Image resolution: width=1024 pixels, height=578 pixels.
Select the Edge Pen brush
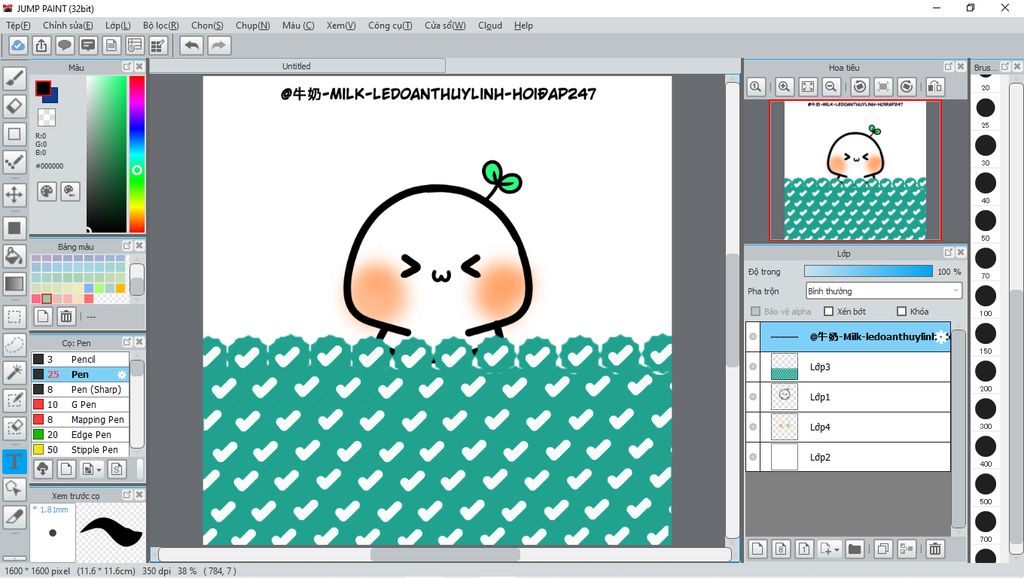[x=80, y=434]
